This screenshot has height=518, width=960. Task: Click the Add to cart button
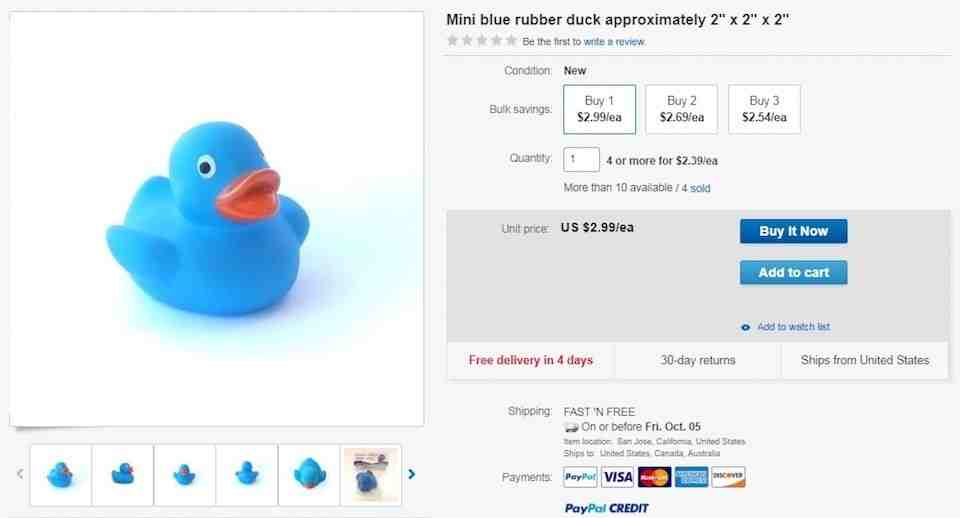click(x=793, y=272)
